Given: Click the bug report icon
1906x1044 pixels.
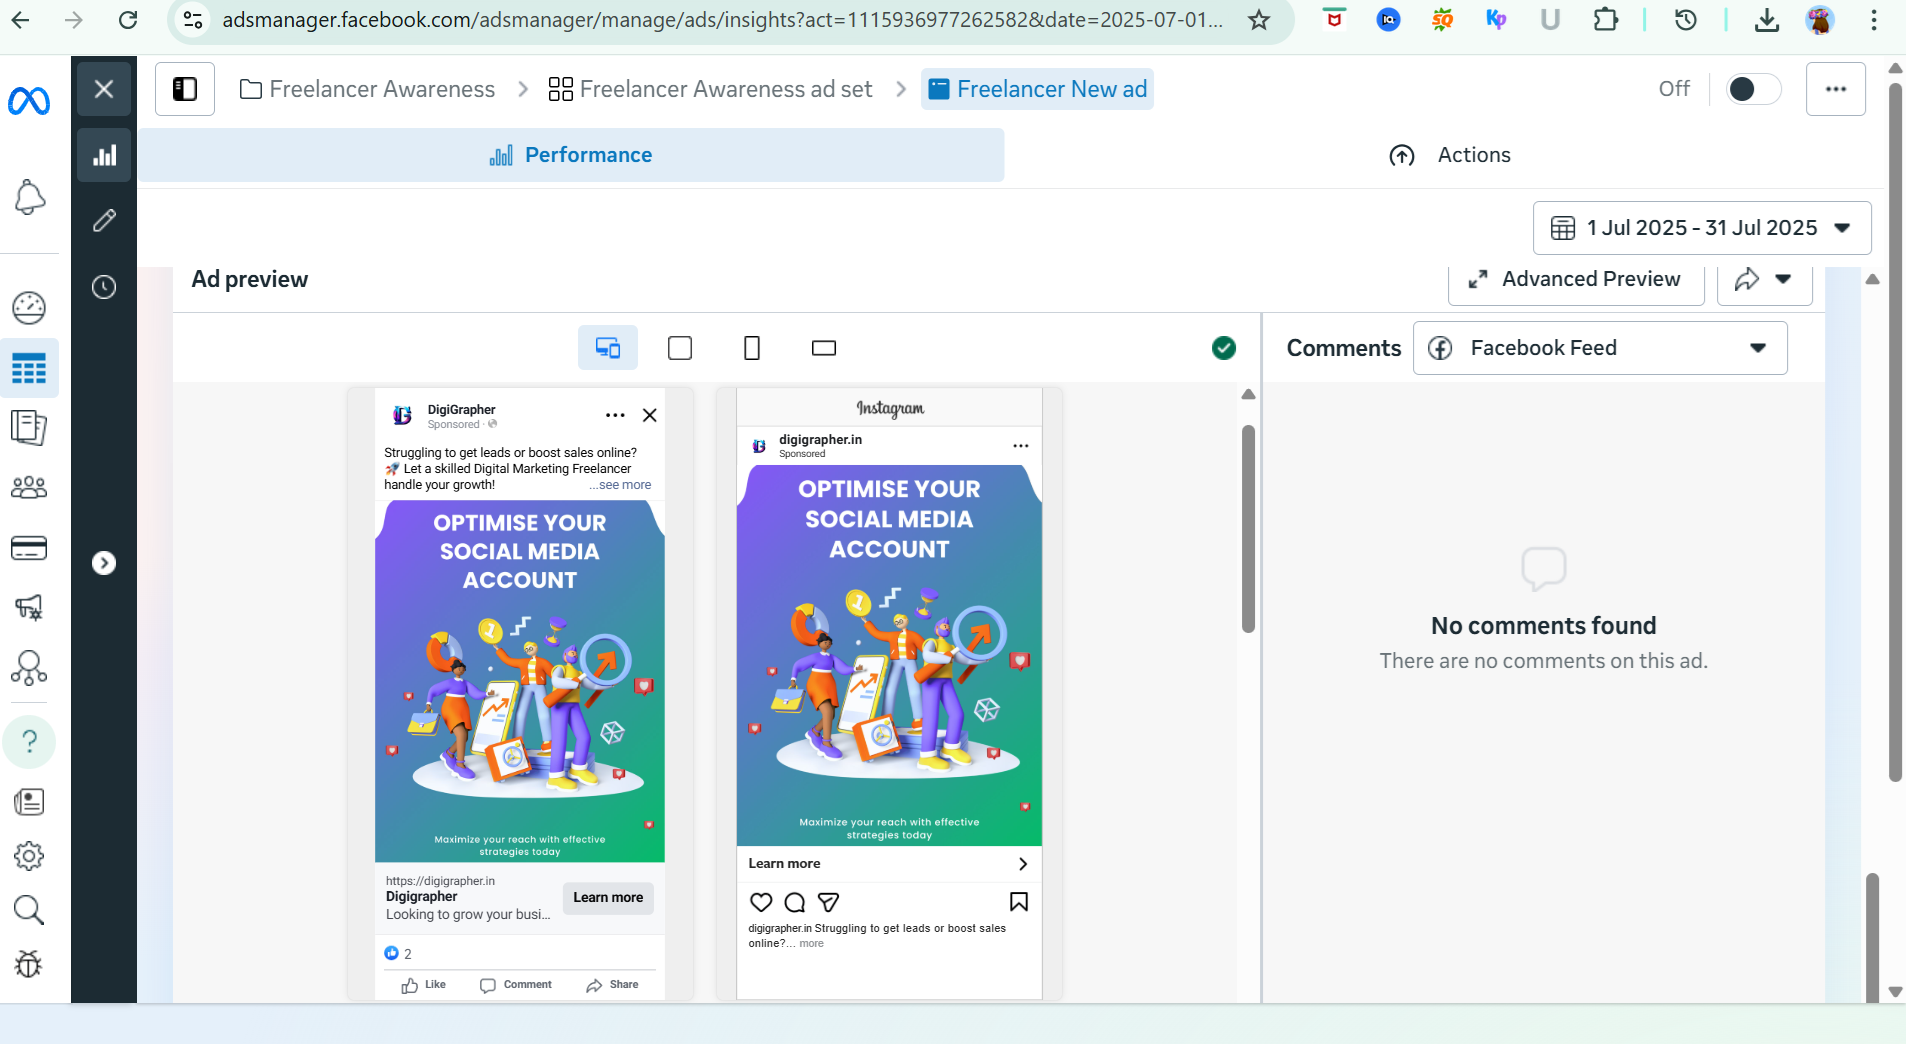Looking at the screenshot, I should click(29, 964).
